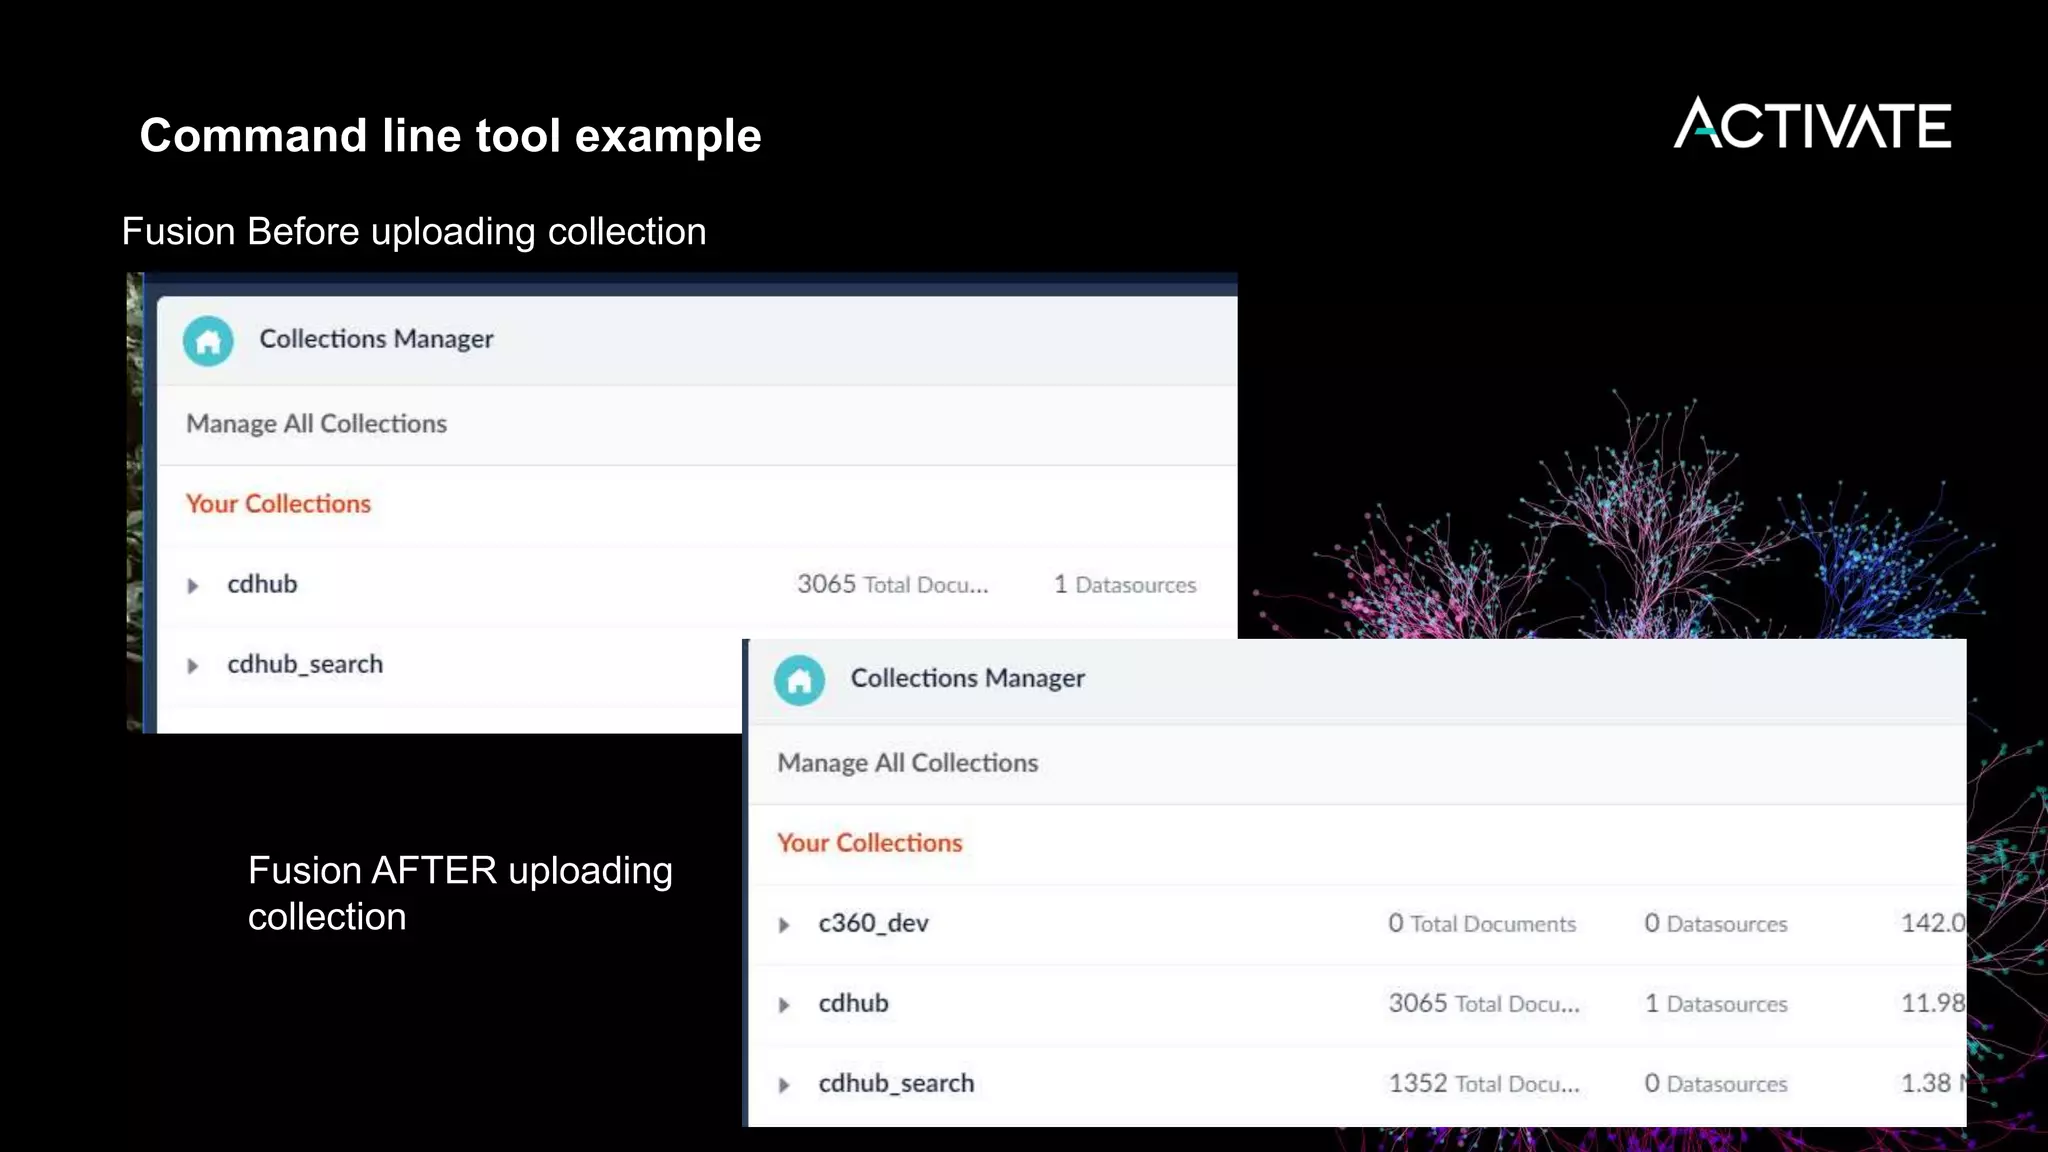This screenshot has height=1152, width=2048.
Task: Click 1352 Total Docu... for cdhub_search
Action: point(1484,1083)
